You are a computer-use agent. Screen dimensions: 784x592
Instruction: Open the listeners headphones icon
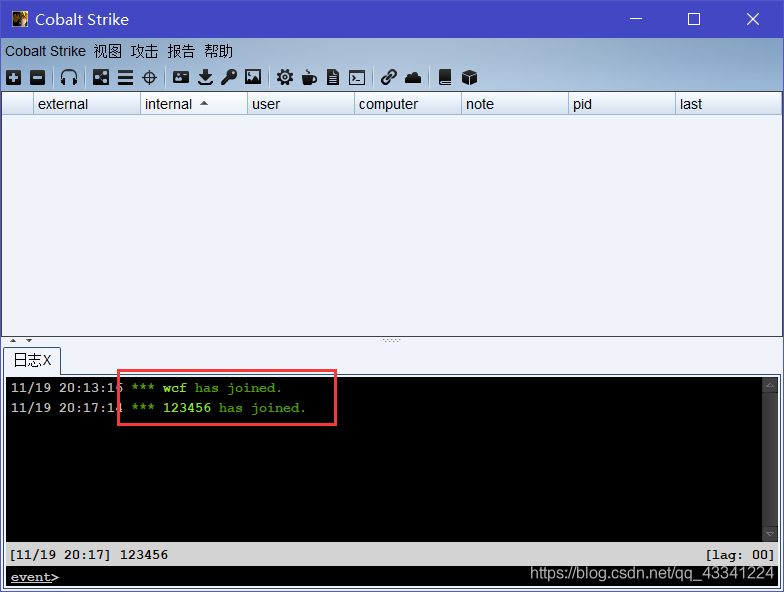(69, 78)
